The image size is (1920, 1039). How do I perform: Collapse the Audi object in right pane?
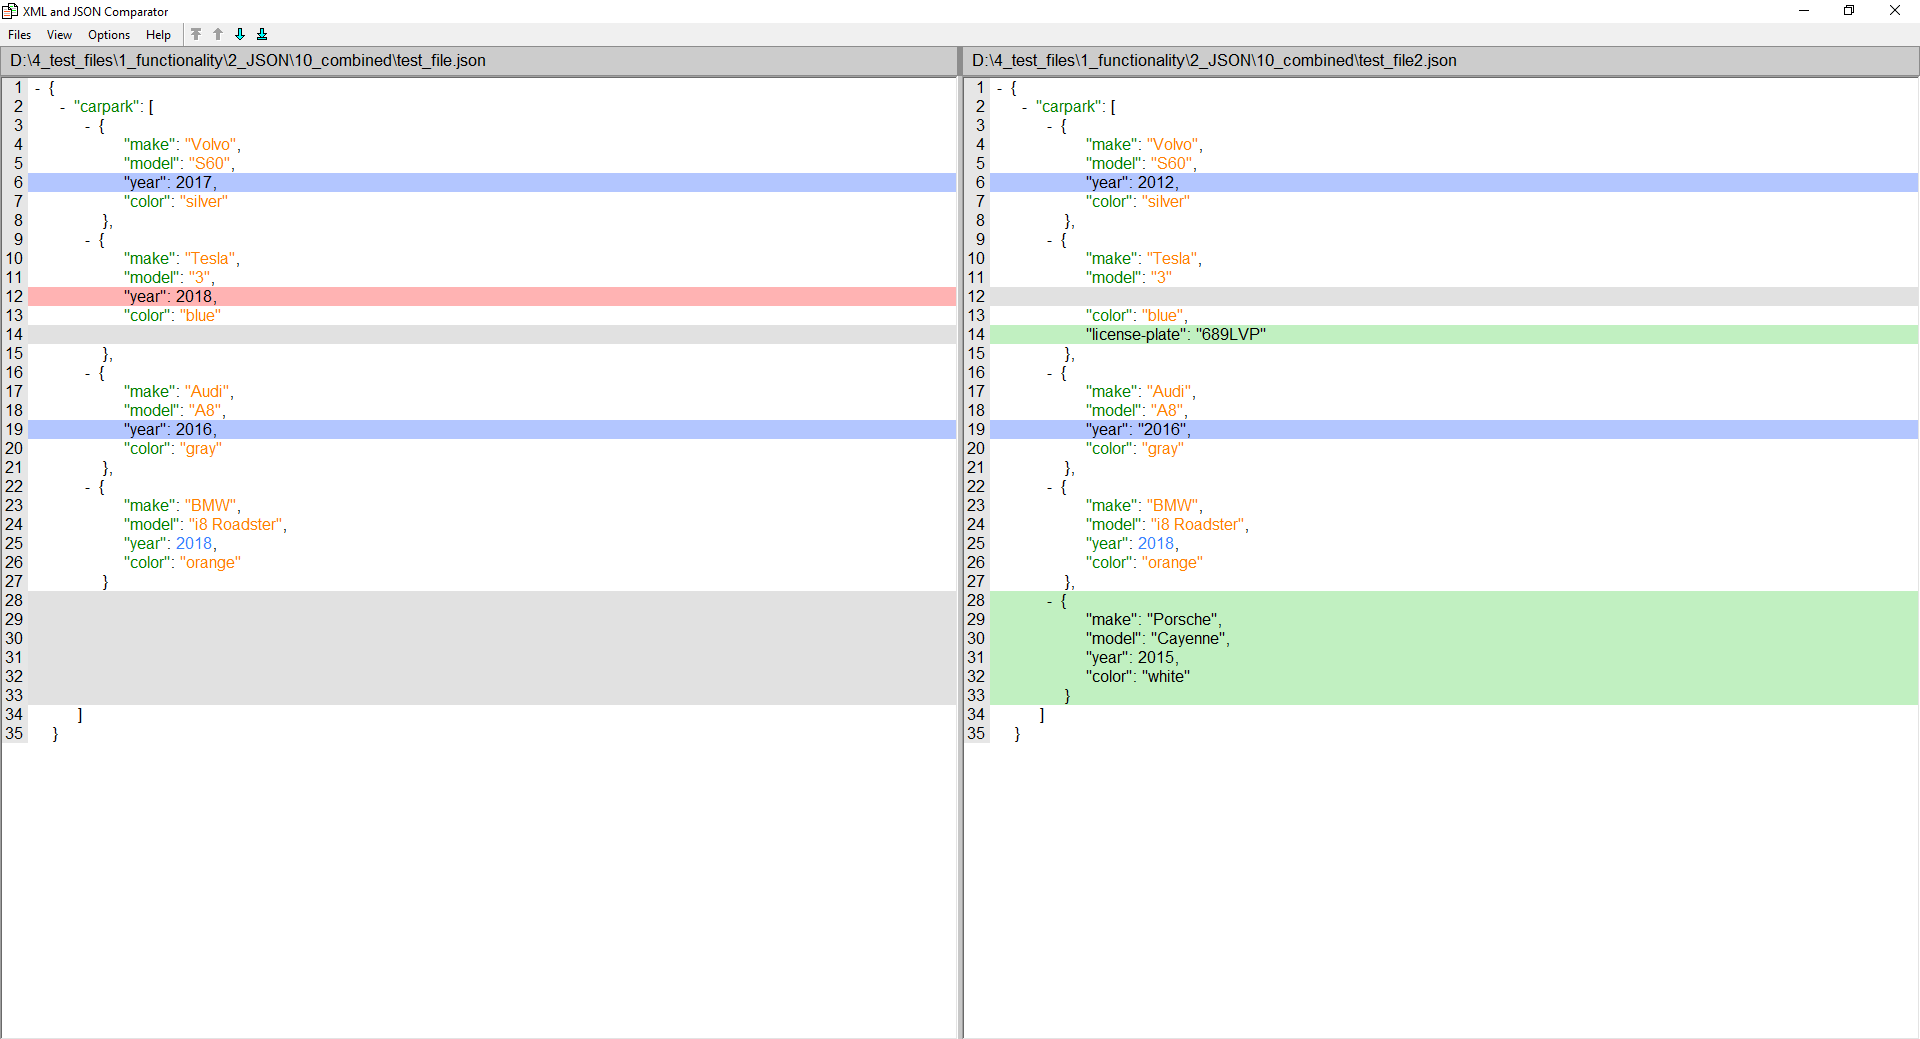pyautogui.click(x=1050, y=373)
